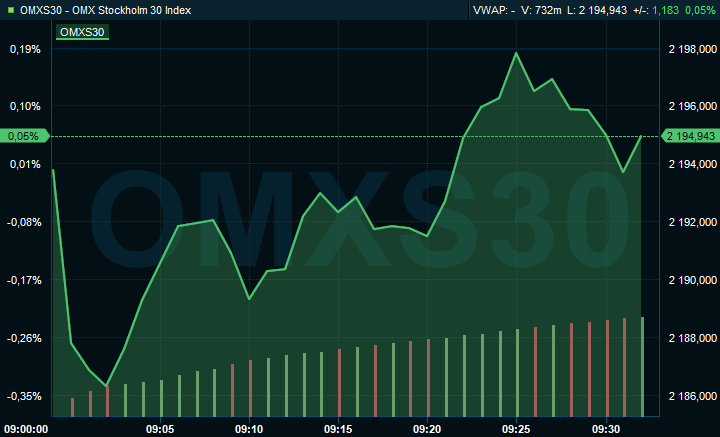
Task: Select the OMXS30 legend label
Action: tap(82, 32)
